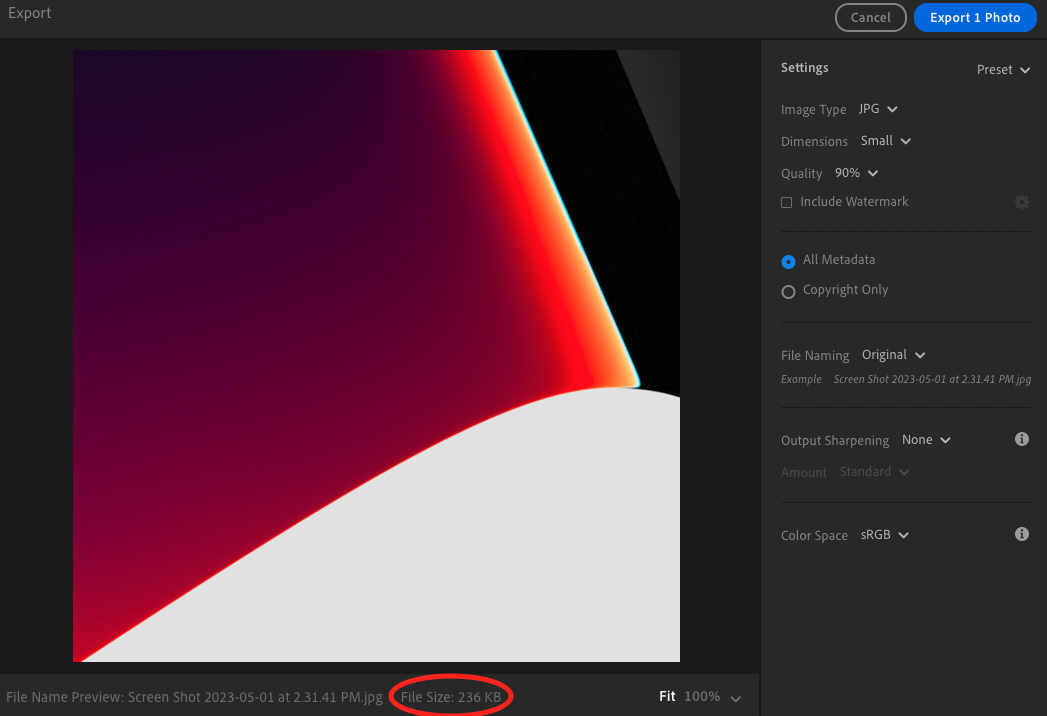Image resolution: width=1047 pixels, height=716 pixels.
Task: Click the Export dialog title
Action: pyautogui.click(x=29, y=13)
